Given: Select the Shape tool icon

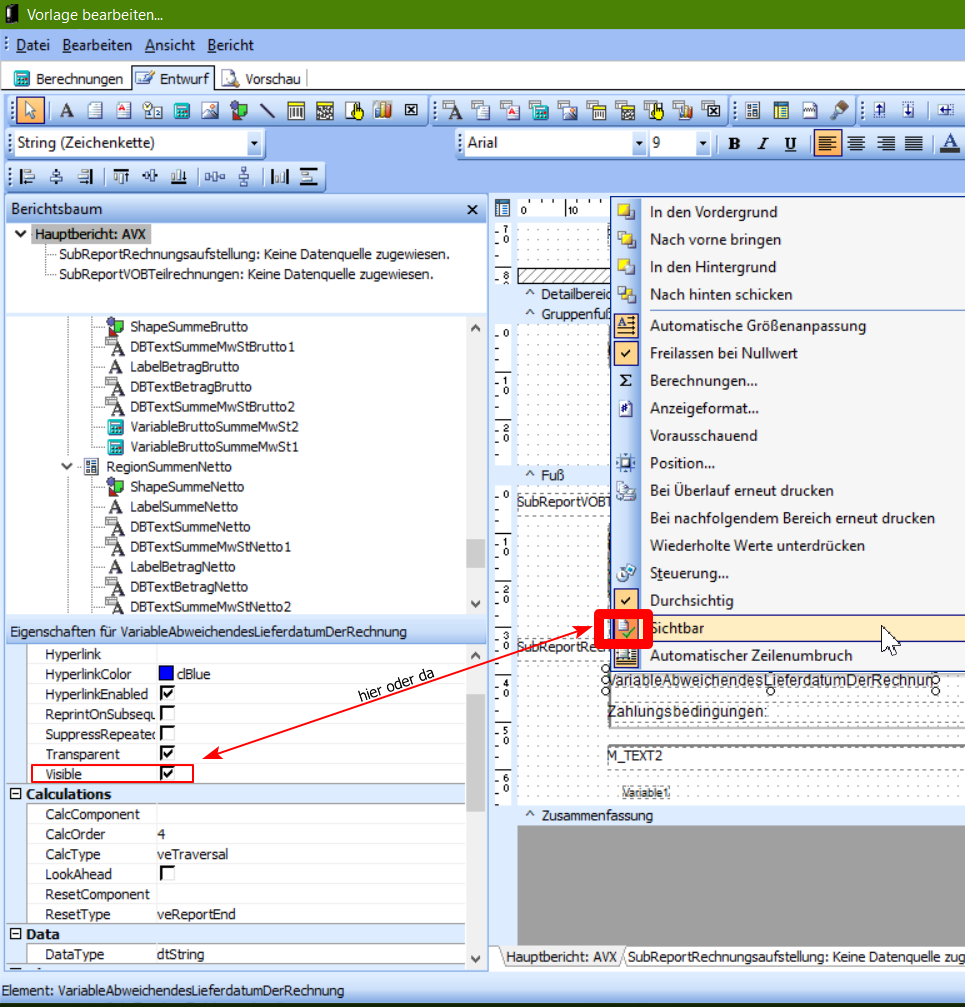Looking at the screenshot, I should tap(238, 110).
